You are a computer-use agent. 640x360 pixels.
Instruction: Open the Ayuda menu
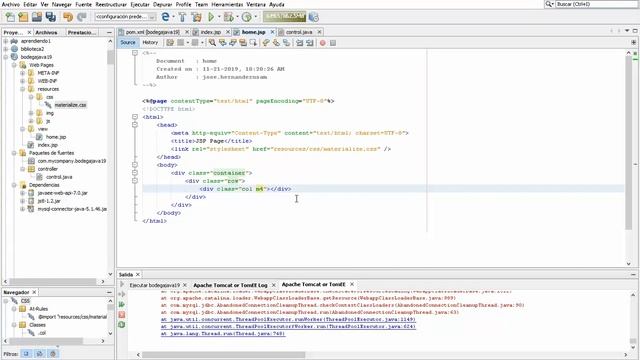277,4
